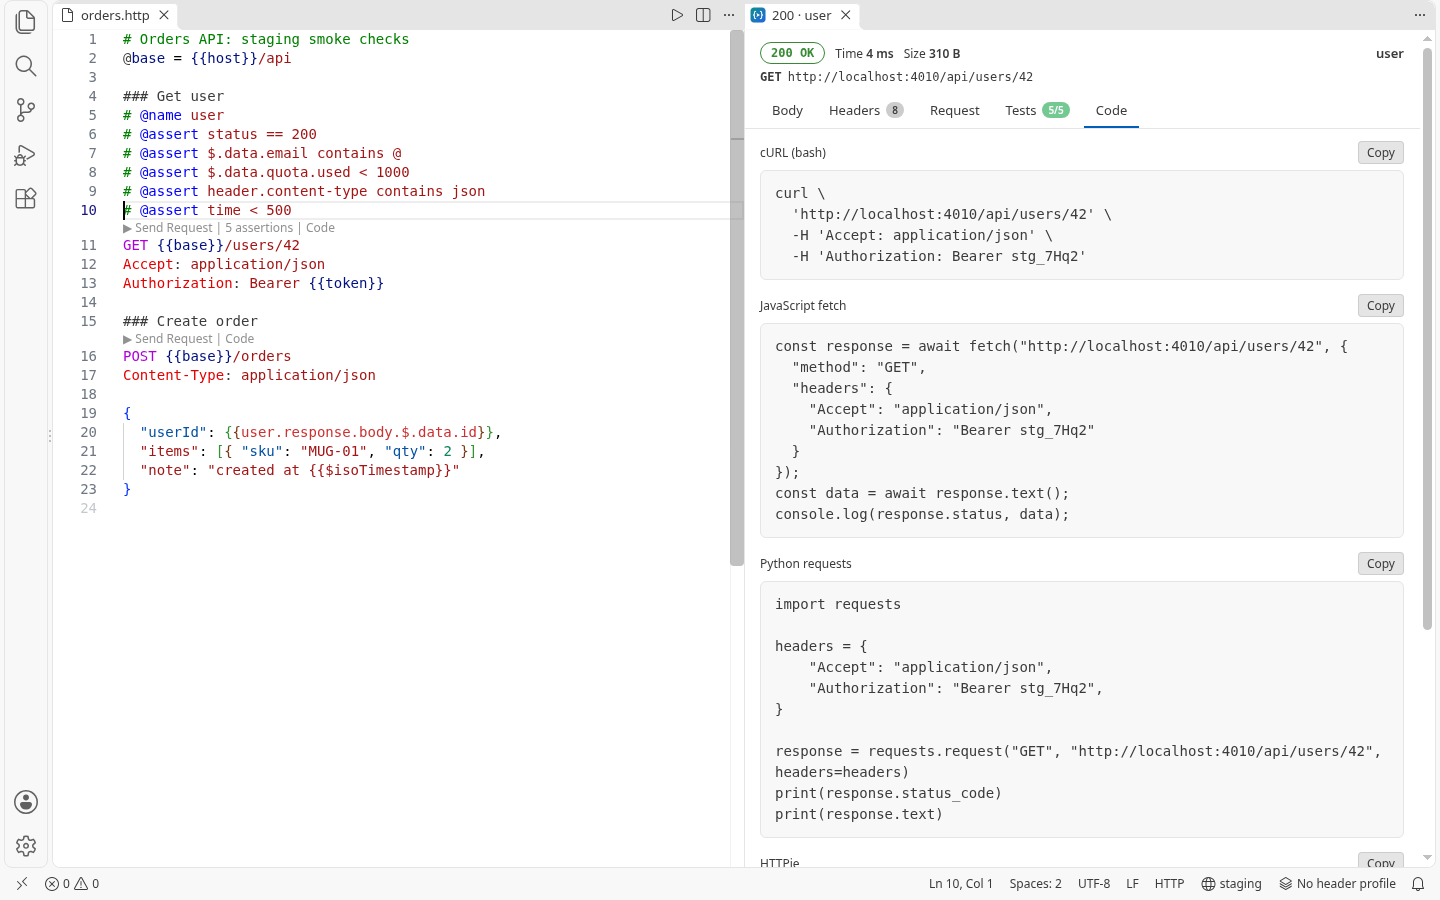This screenshot has height=900, width=1440.
Task: Click the 5 assertions code lens
Action: tap(259, 228)
